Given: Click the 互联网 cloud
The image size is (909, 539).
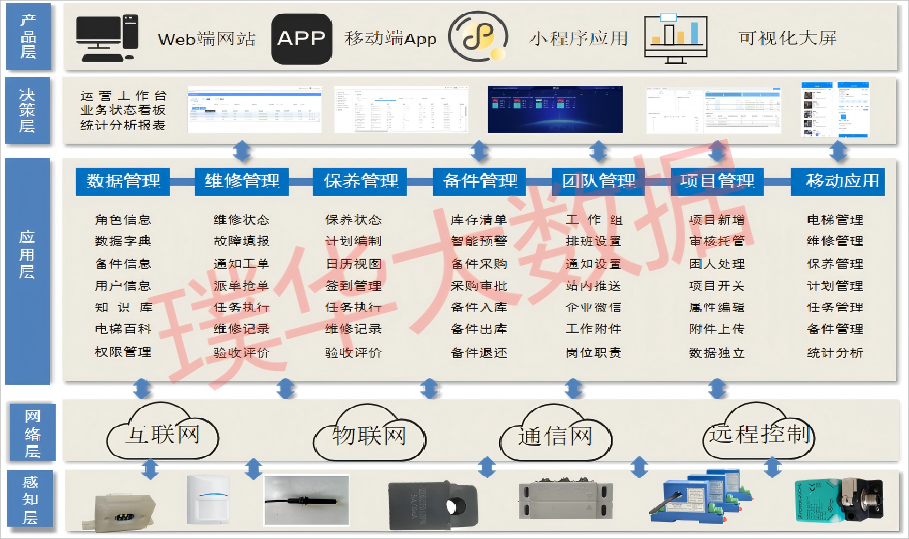Looking at the screenshot, I should (x=162, y=433).
